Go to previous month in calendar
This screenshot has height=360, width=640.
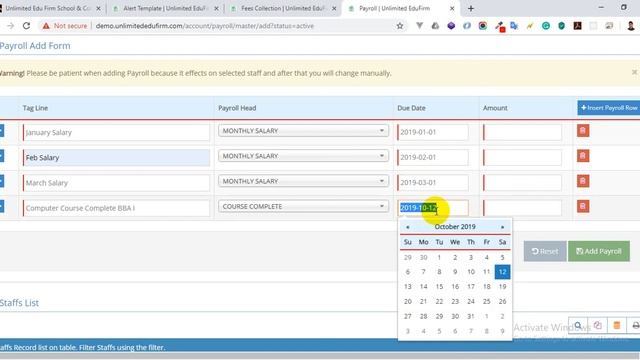[407, 227]
